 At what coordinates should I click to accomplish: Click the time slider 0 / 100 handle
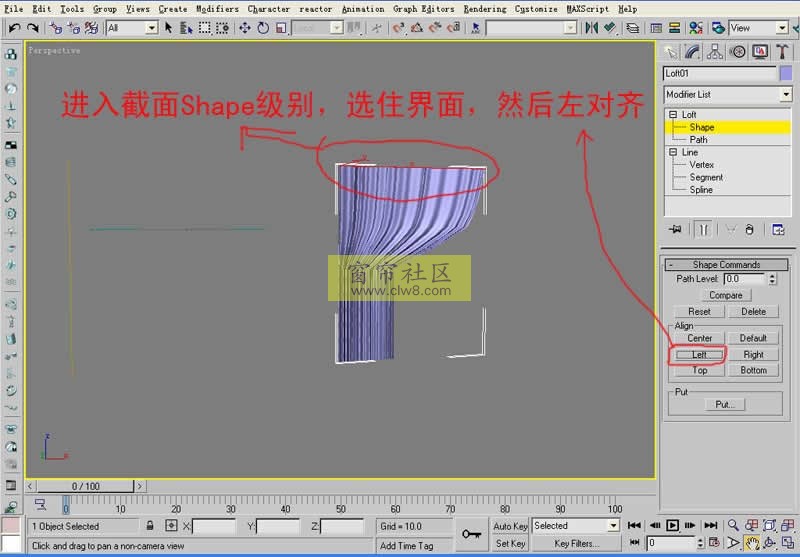click(x=86, y=486)
